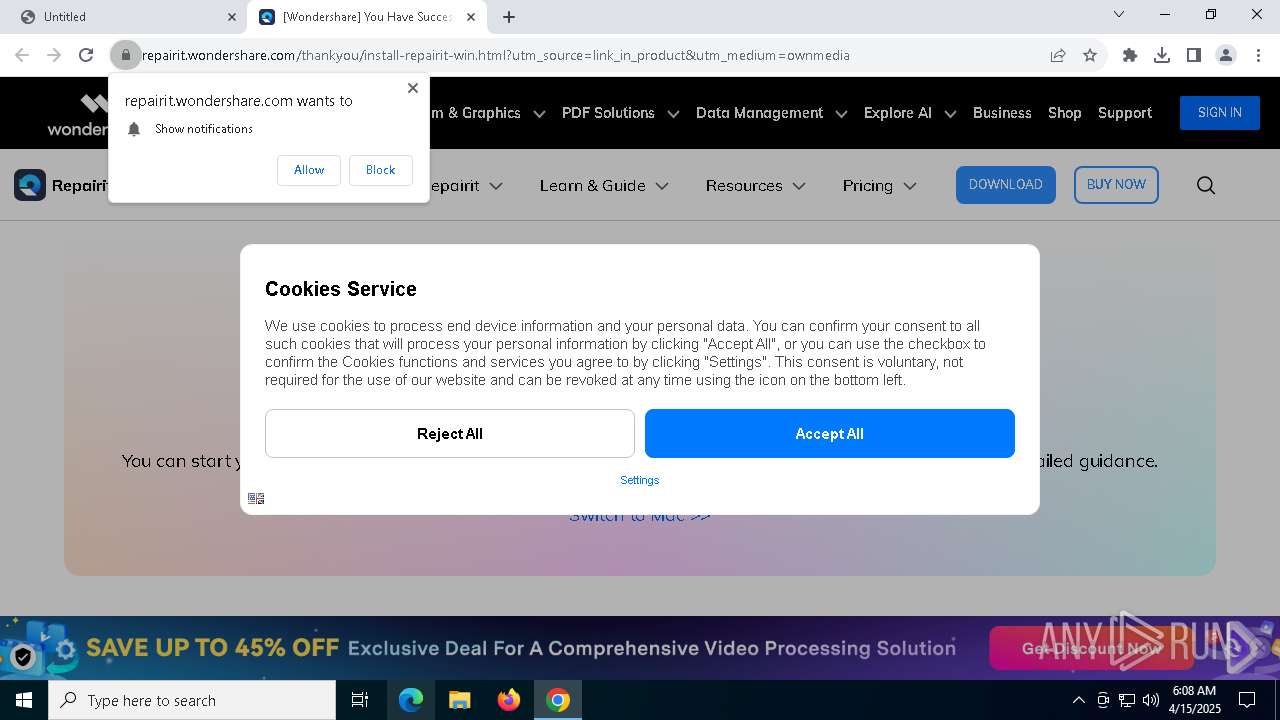
Task: Expand the PDF Solutions menu
Action: coord(620,113)
